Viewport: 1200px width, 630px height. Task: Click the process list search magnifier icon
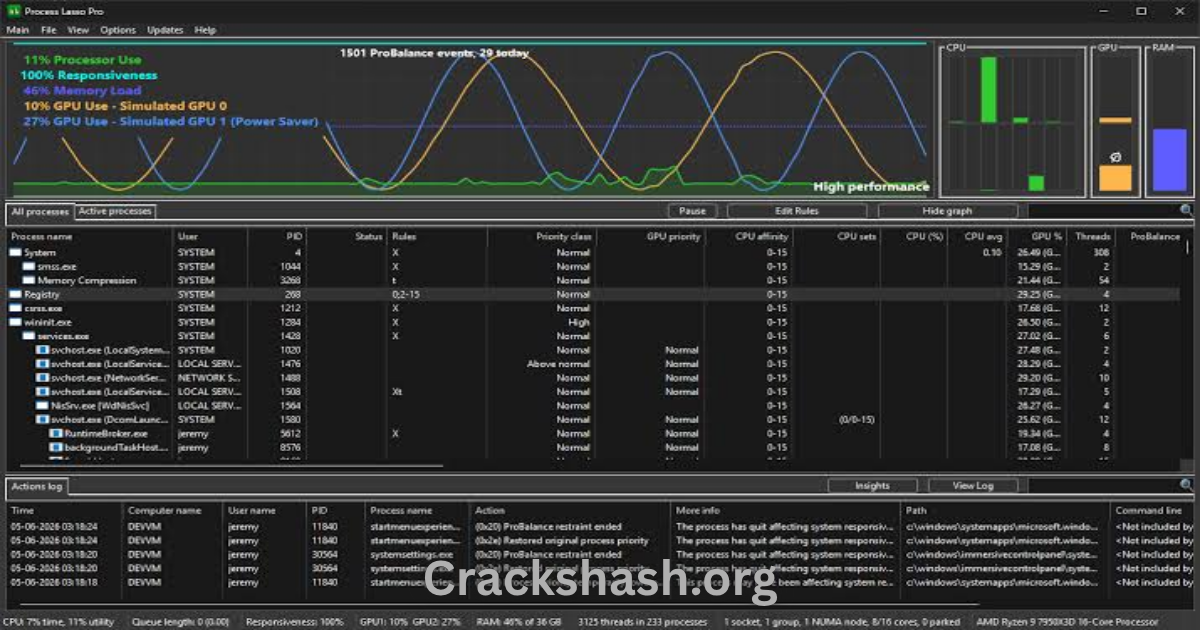click(1187, 211)
